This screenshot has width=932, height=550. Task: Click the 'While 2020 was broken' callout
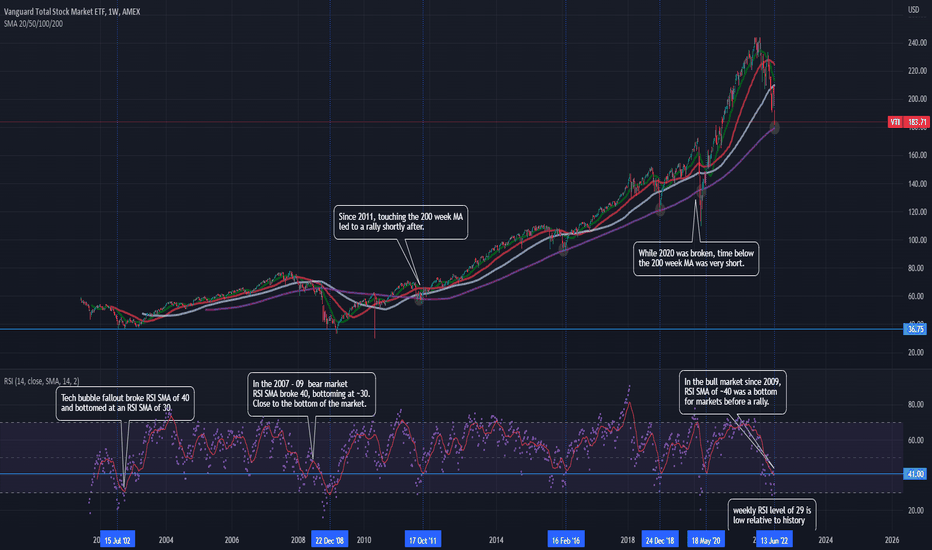[x=696, y=259]
